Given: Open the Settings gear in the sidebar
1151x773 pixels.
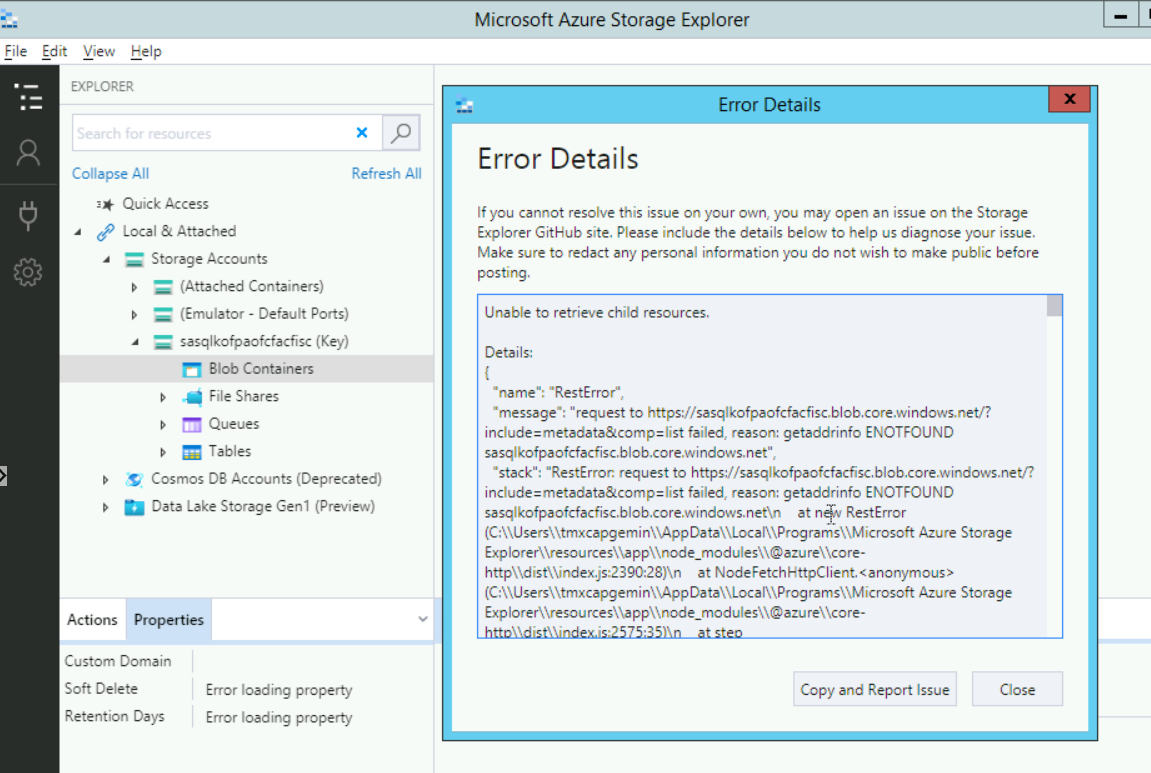Looking at the screenshot, I should coord(29,272).
